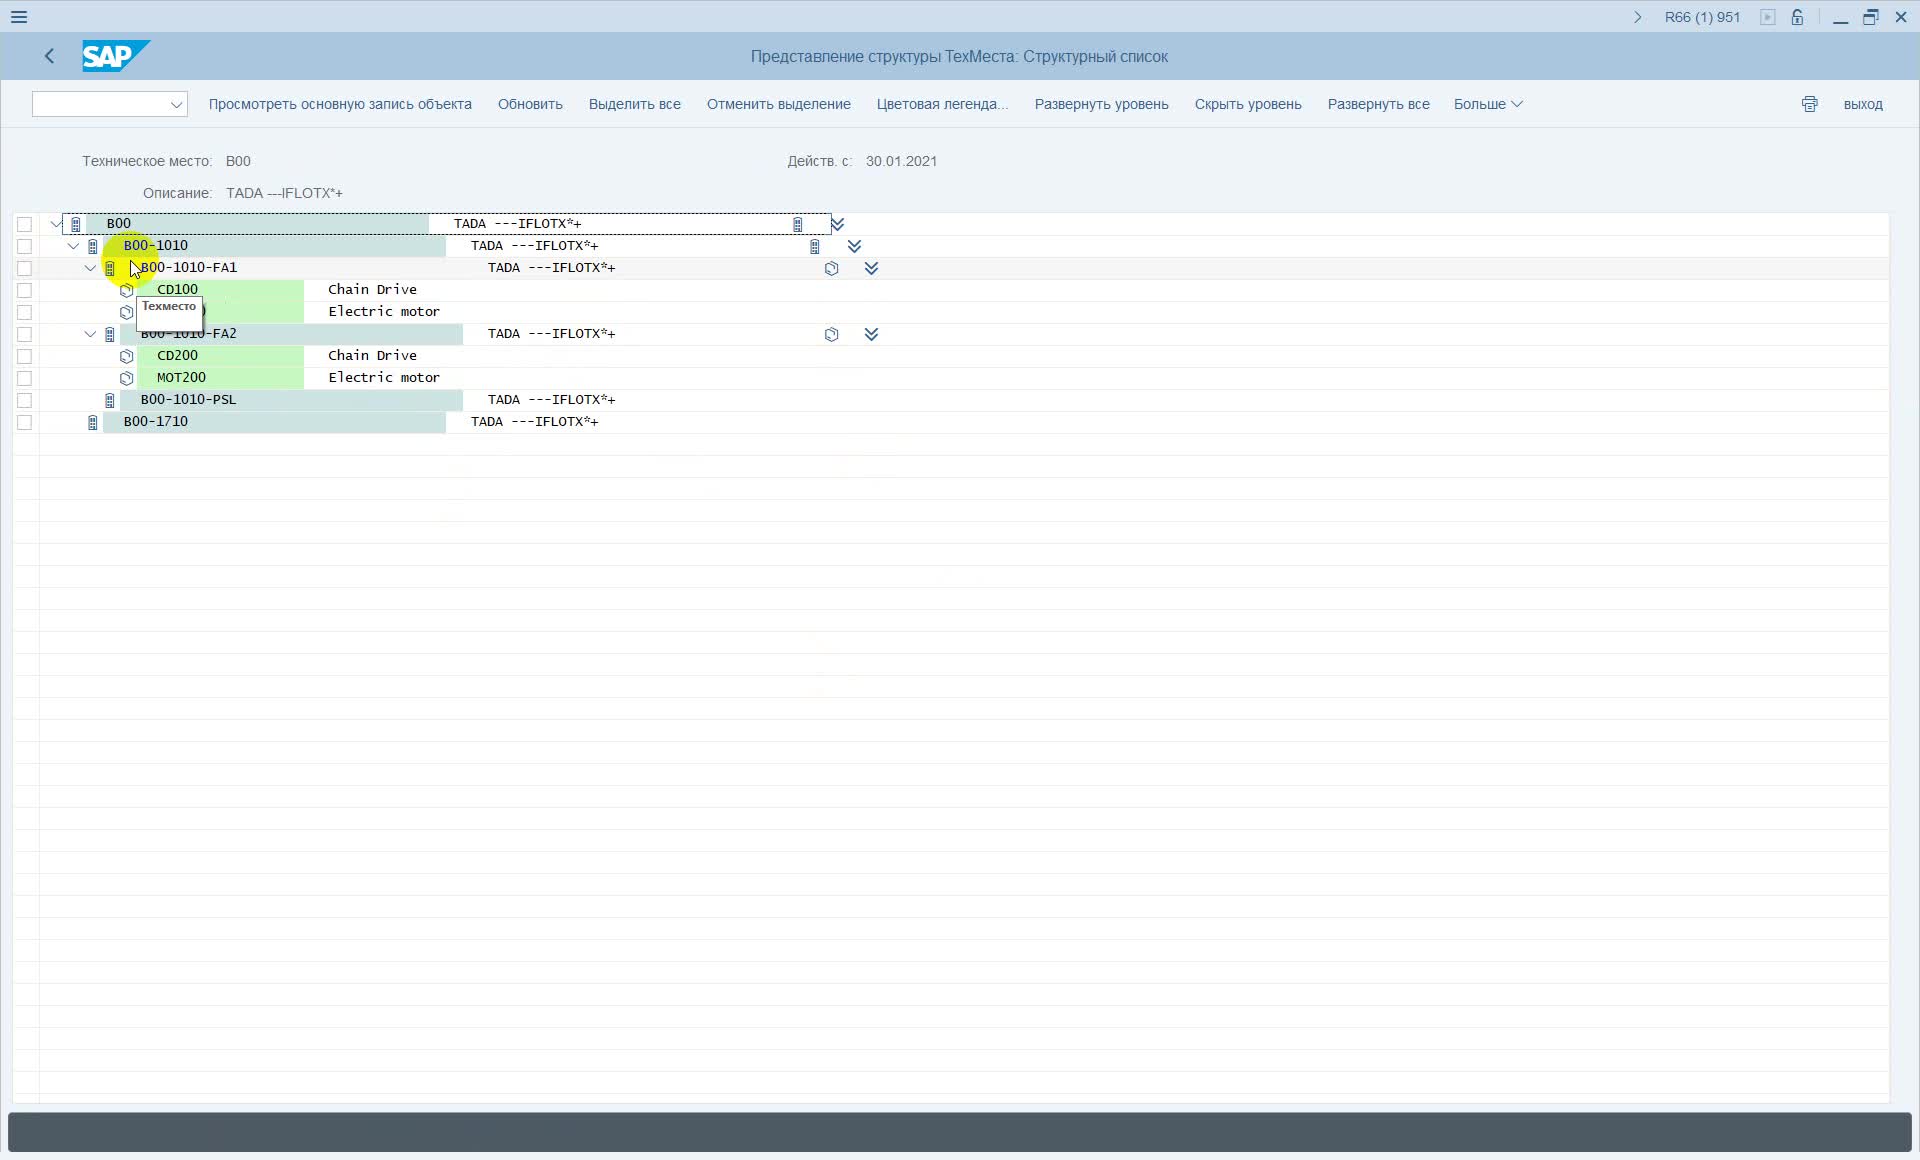Click right-side equipment icon in B00-1010-FA2 row
The image size is (1920, 1160).
(832, 334)
